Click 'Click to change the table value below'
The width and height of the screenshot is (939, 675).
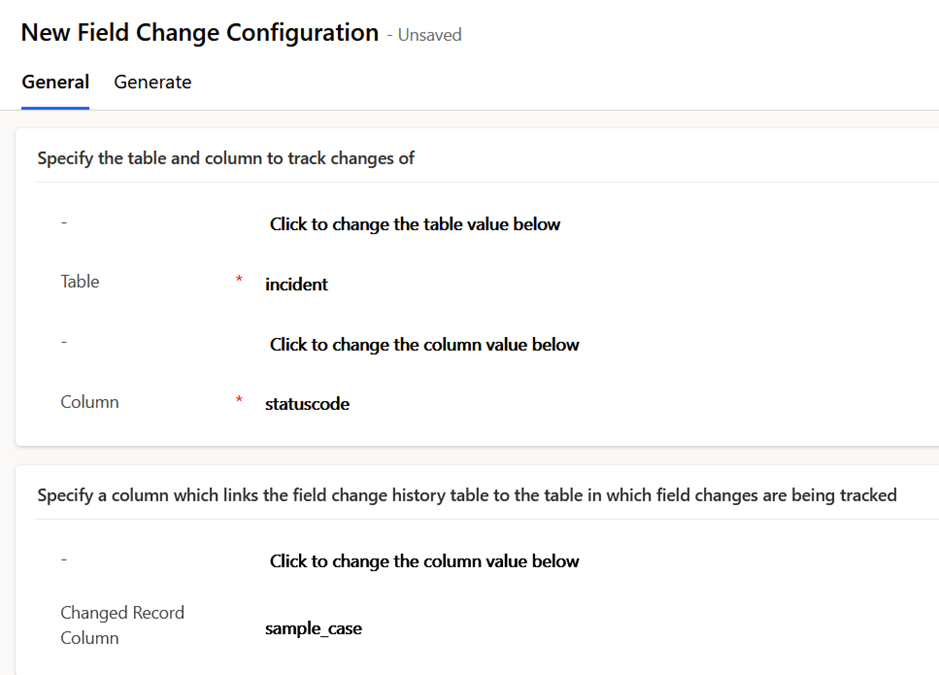click(414, 224)
